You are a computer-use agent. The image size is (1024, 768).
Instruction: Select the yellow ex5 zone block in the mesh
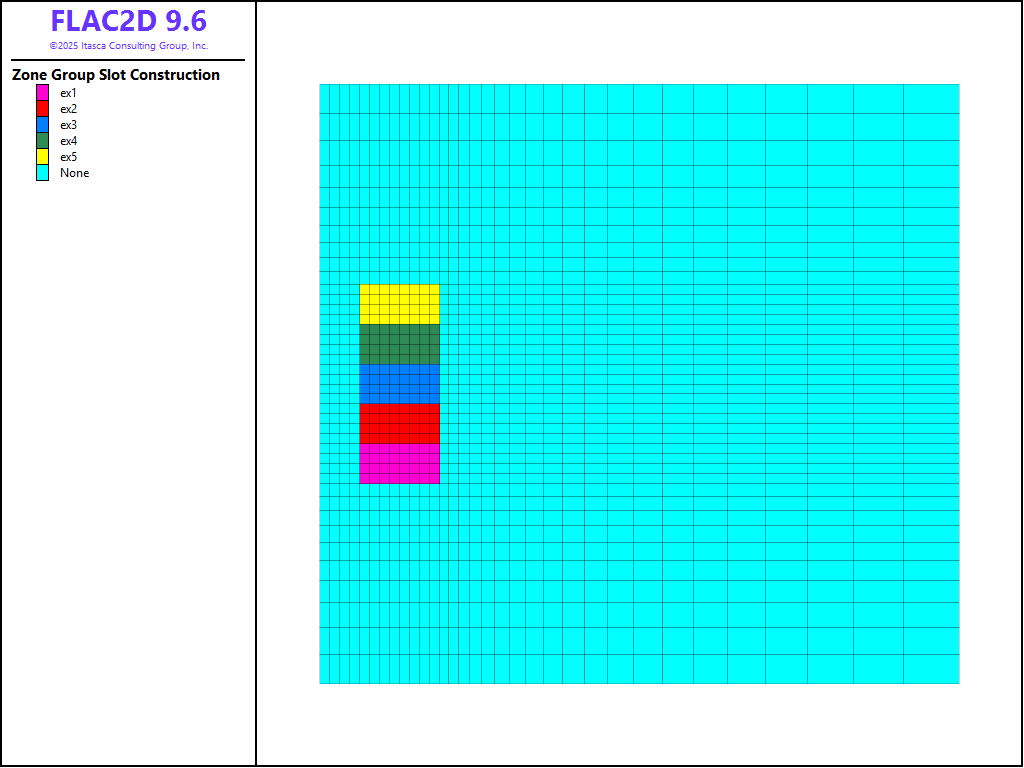pos(399,304)
